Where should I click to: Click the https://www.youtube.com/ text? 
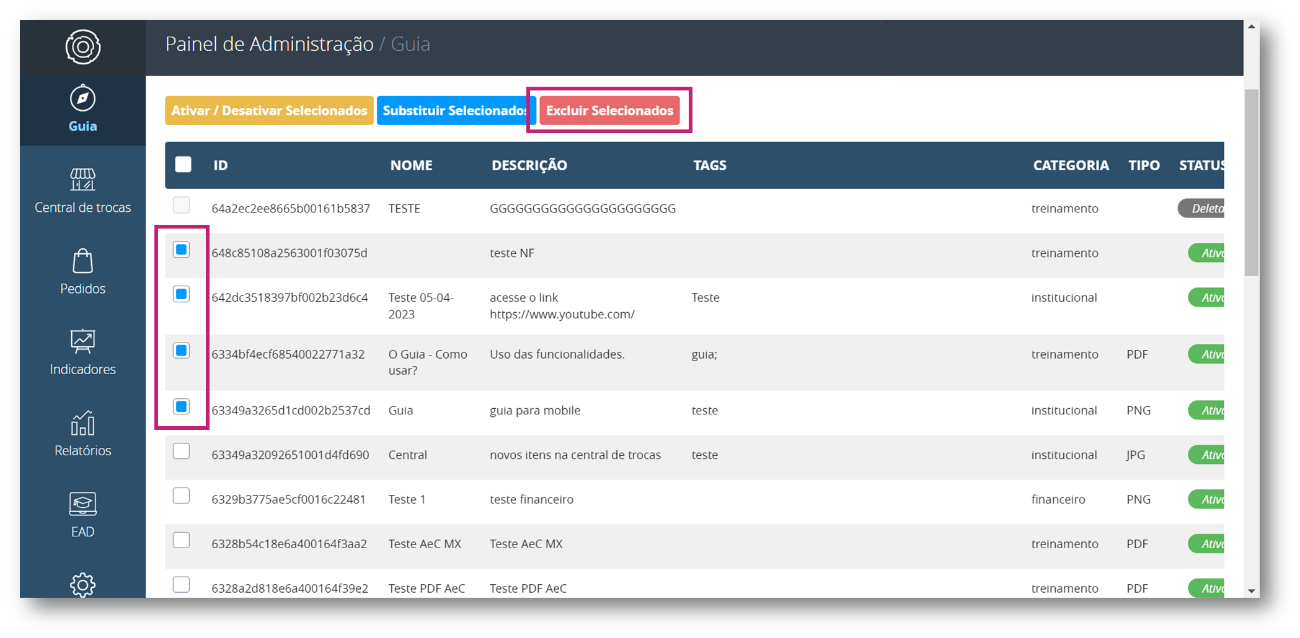pos(562,314)
